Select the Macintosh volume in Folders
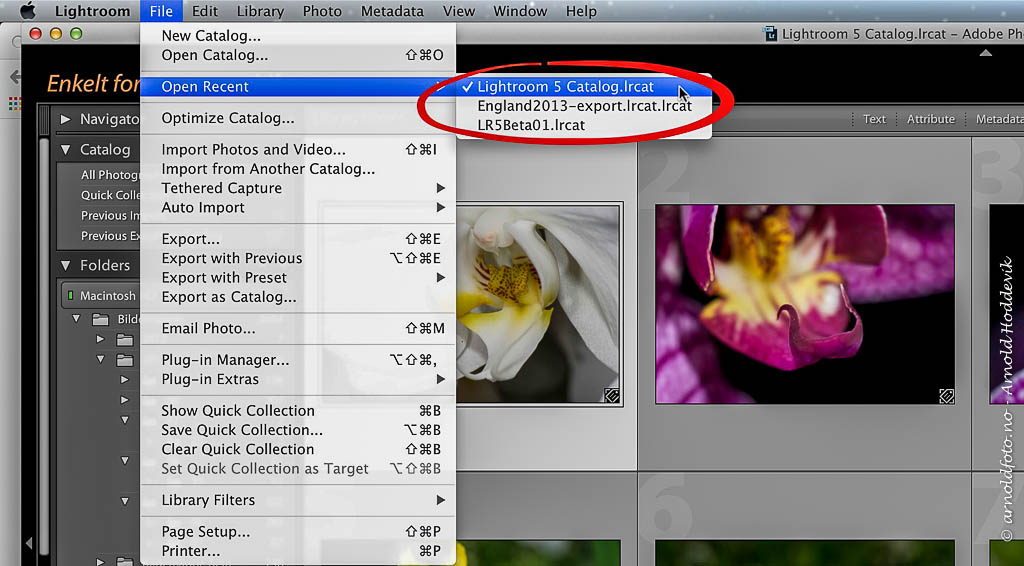The height and width of the screenshot is (566, 1024). (x=102, y=296)
